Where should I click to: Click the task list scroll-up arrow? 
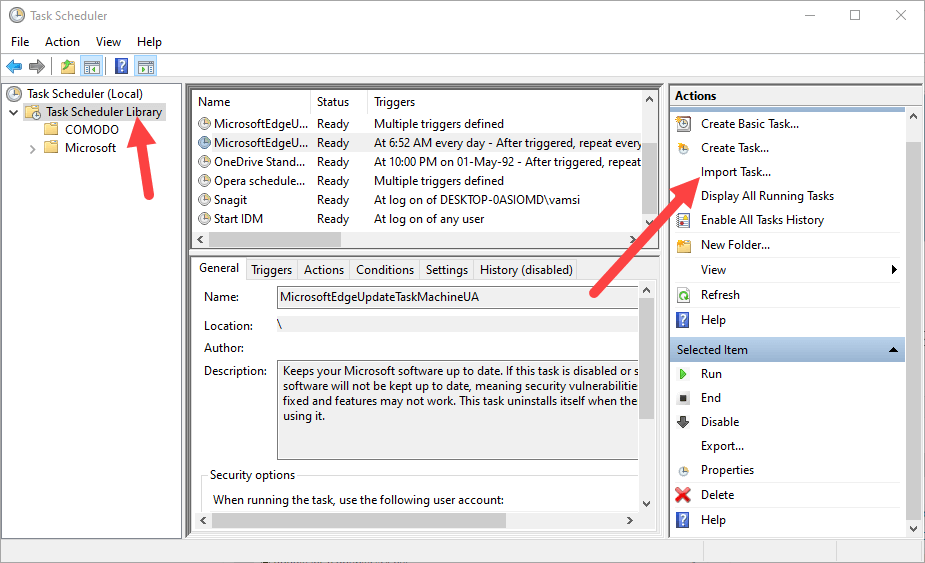649,99
